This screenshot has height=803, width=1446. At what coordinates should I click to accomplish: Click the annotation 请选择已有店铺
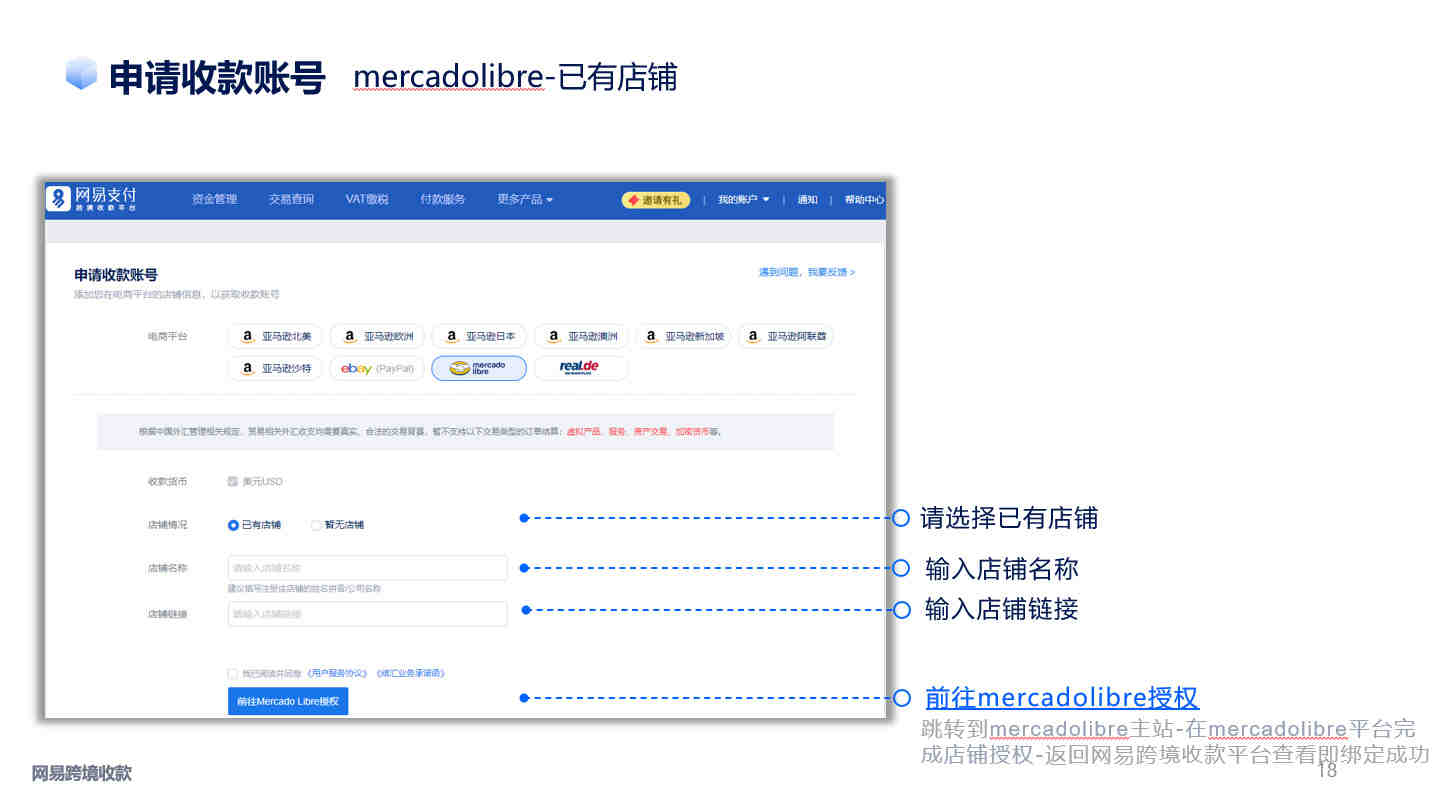(1009, 518)
